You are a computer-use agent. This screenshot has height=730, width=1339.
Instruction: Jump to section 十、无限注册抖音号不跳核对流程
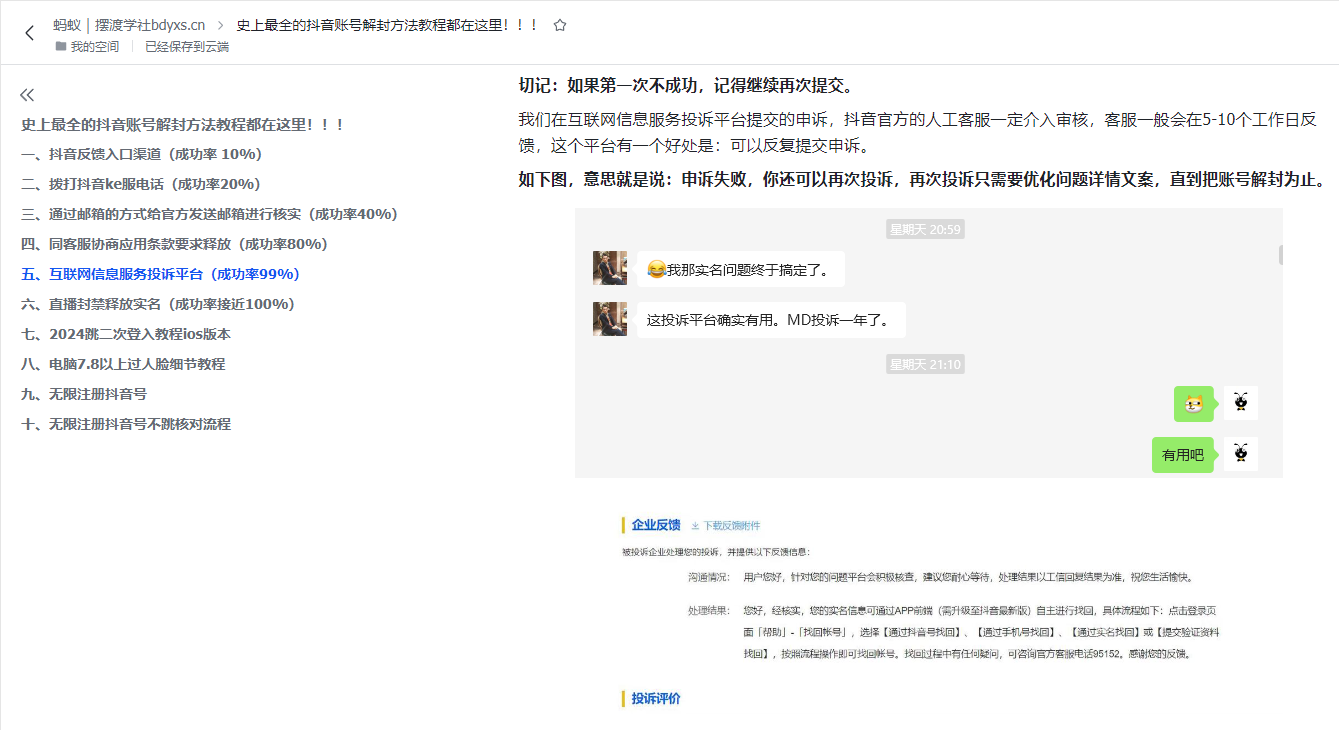tap(126, 425)
